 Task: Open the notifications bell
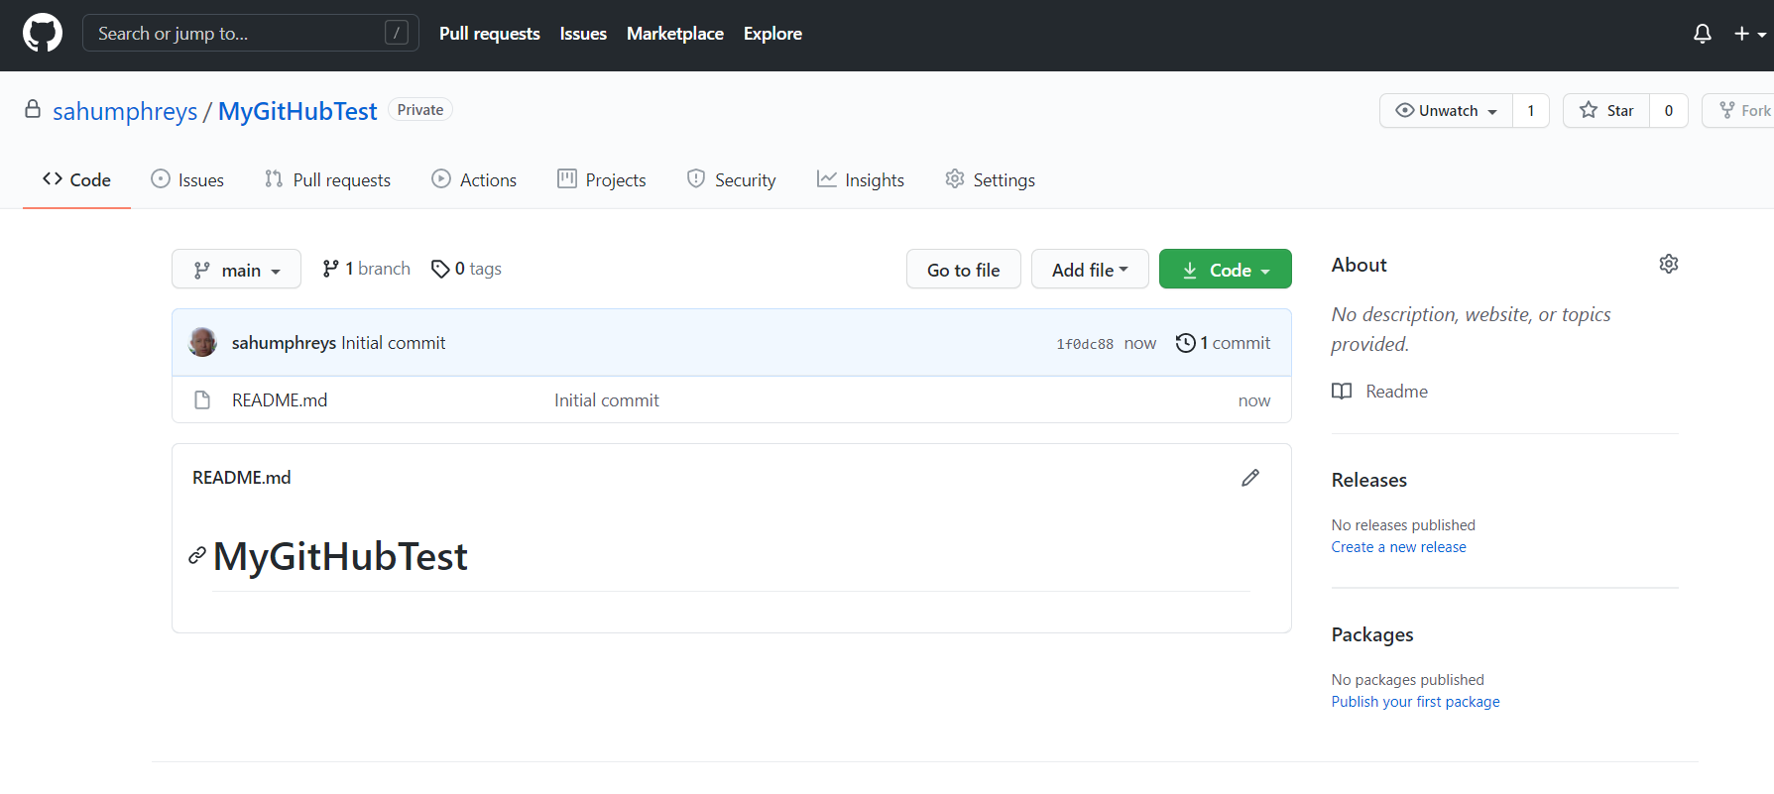(1702, 34)
